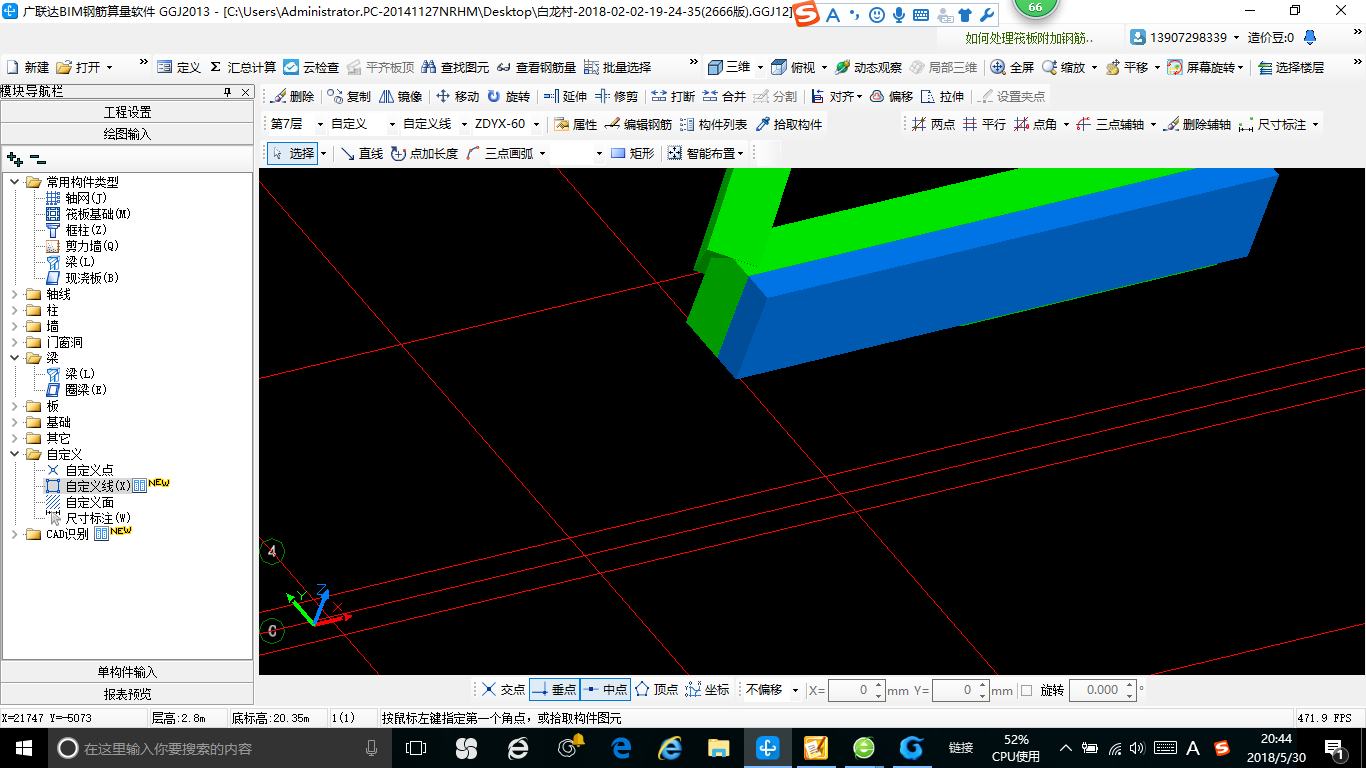Click 平行 parallel auxiliary axis tool
1366x768 pixels.
(984, 124)
